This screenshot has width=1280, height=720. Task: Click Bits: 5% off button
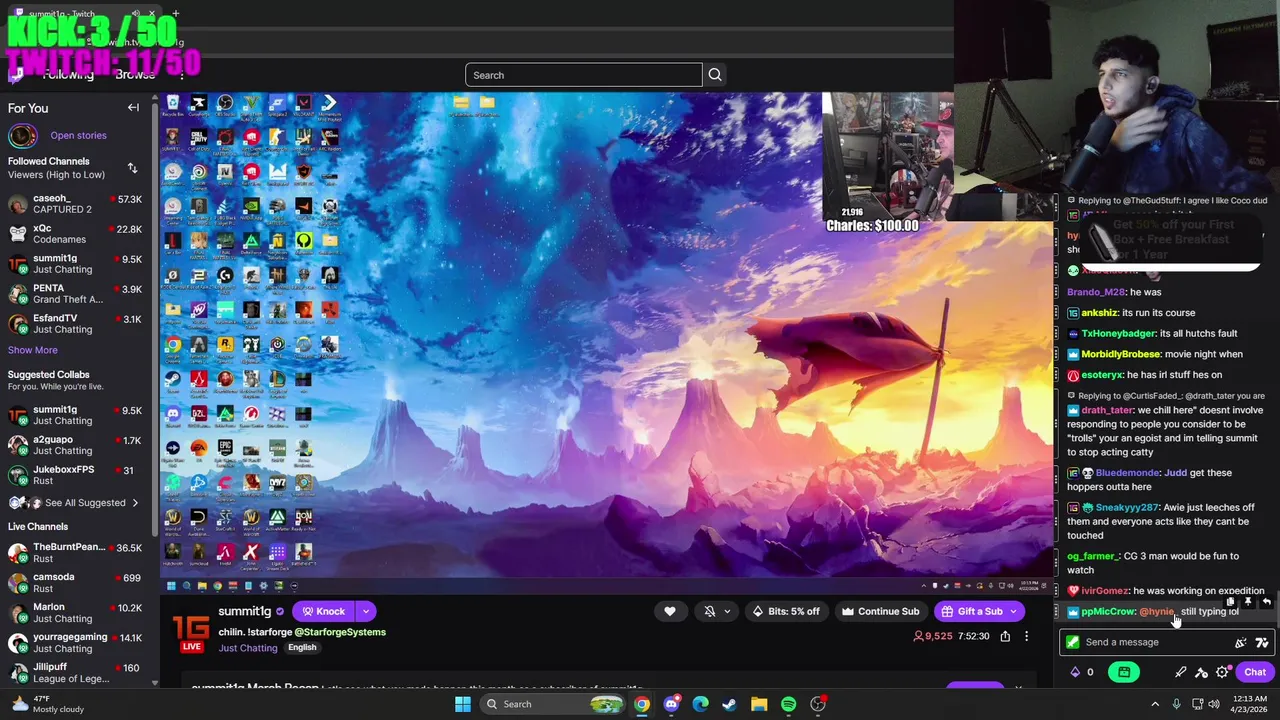point(786,611)
